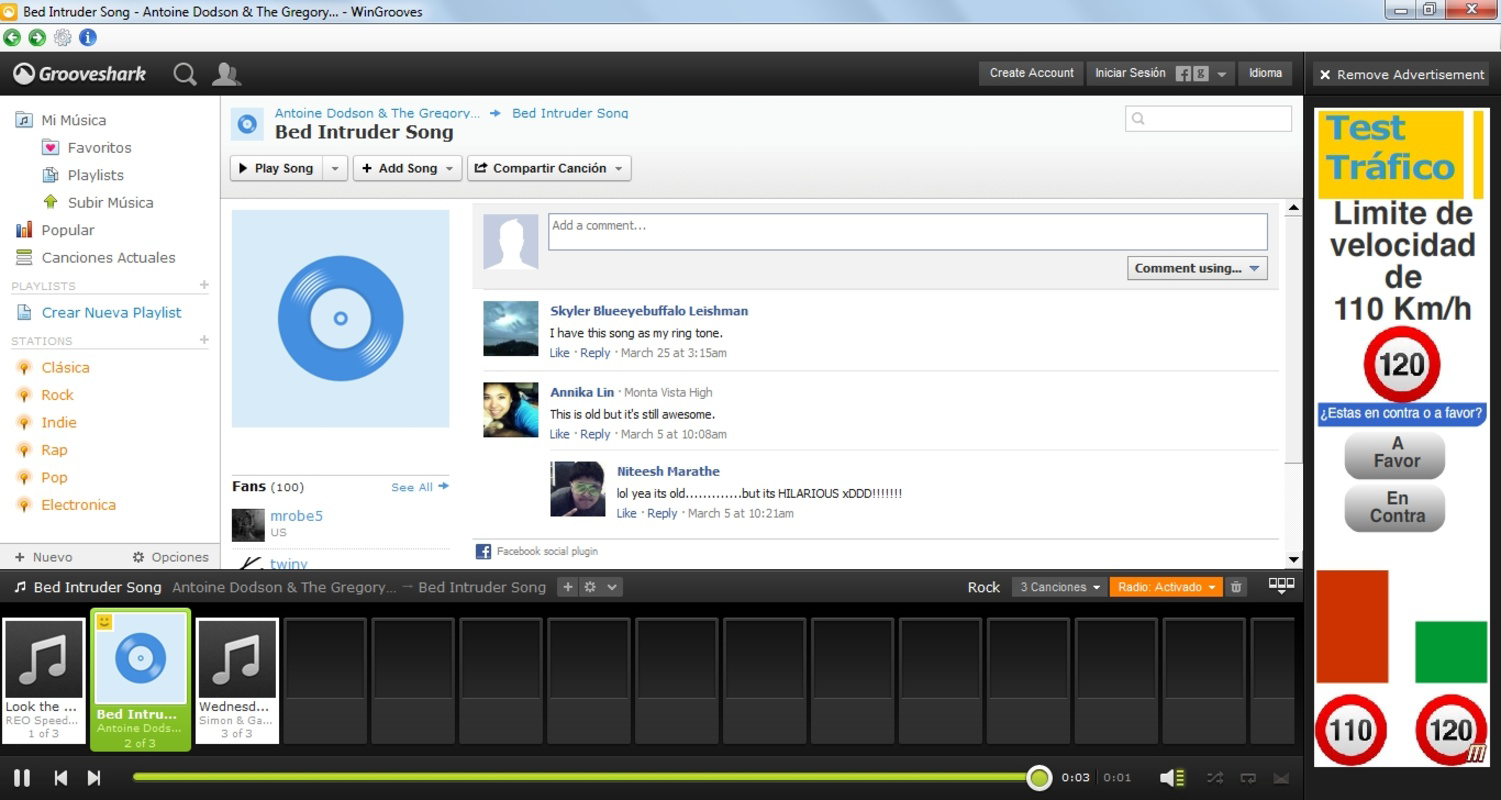Click the Crear Nueva Playlist link

click(x=111, y=312)
